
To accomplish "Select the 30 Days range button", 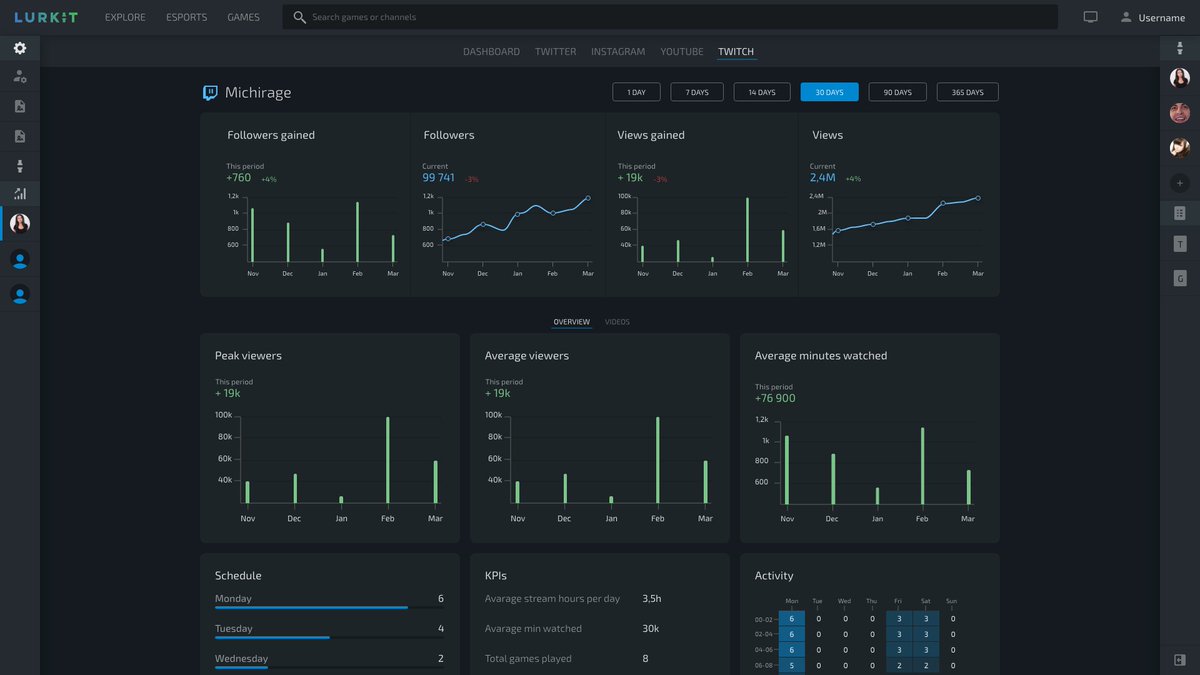I will click(829, 92).
